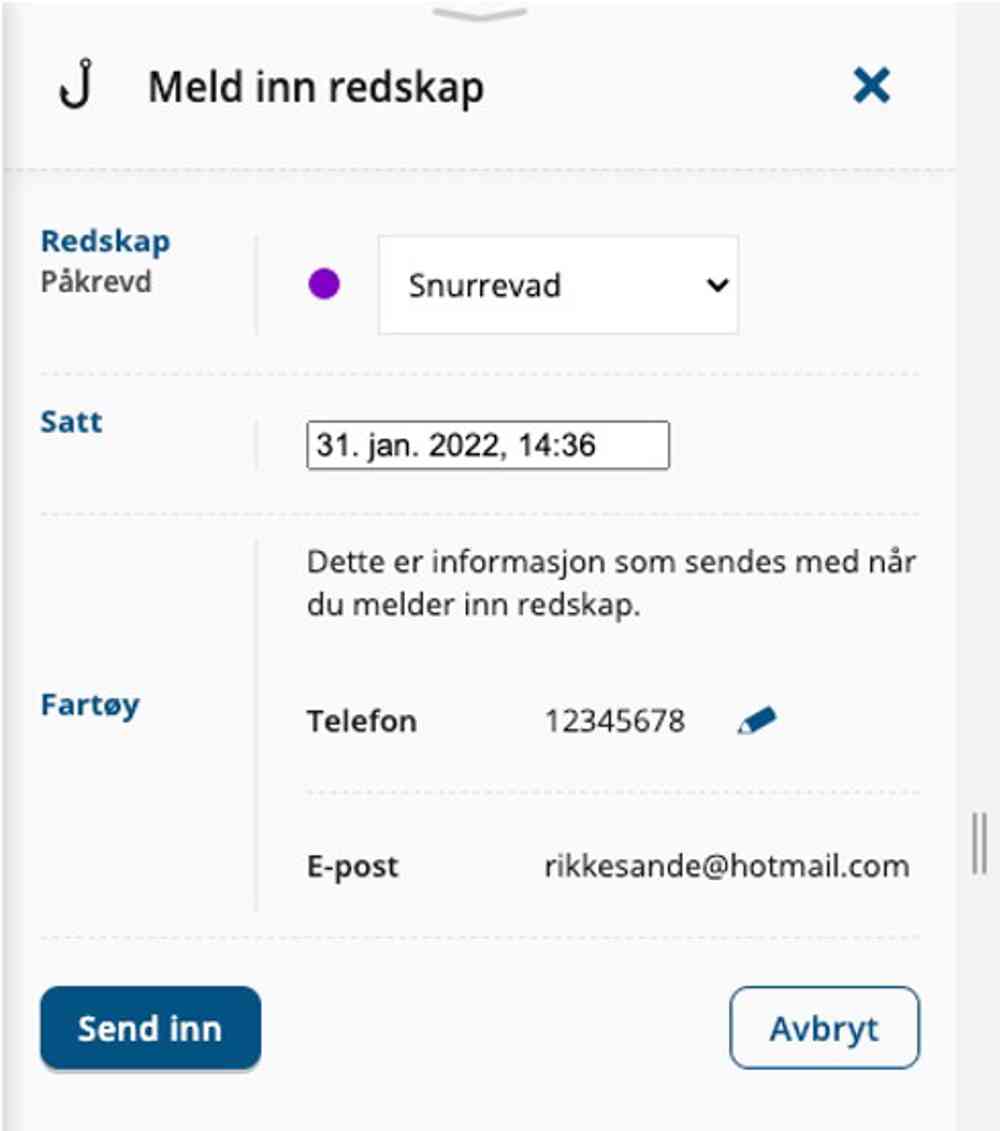Focus the Satt date and time field

coord(487,445)
